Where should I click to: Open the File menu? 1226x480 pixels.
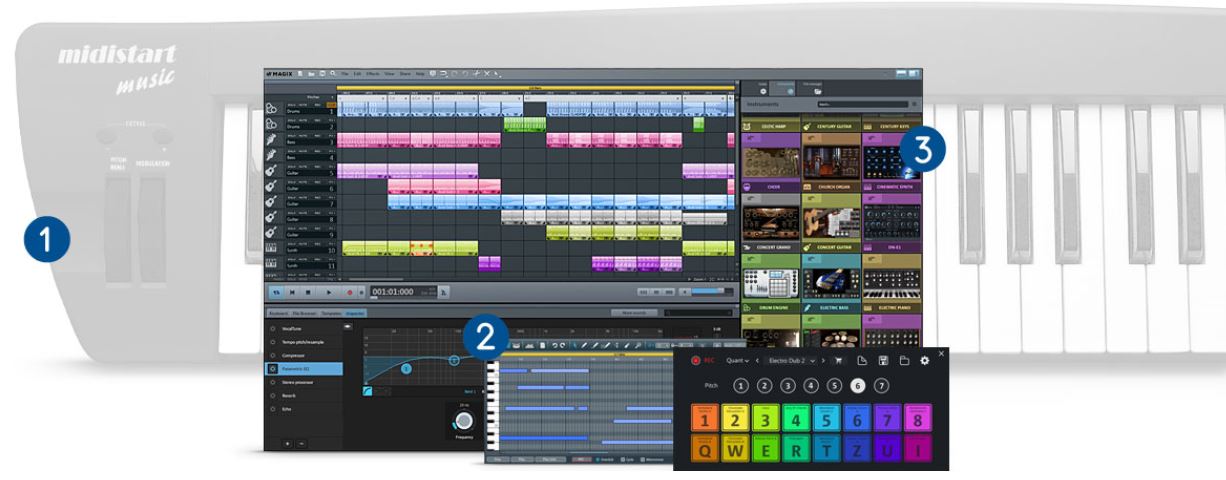[x=345, y=74]
